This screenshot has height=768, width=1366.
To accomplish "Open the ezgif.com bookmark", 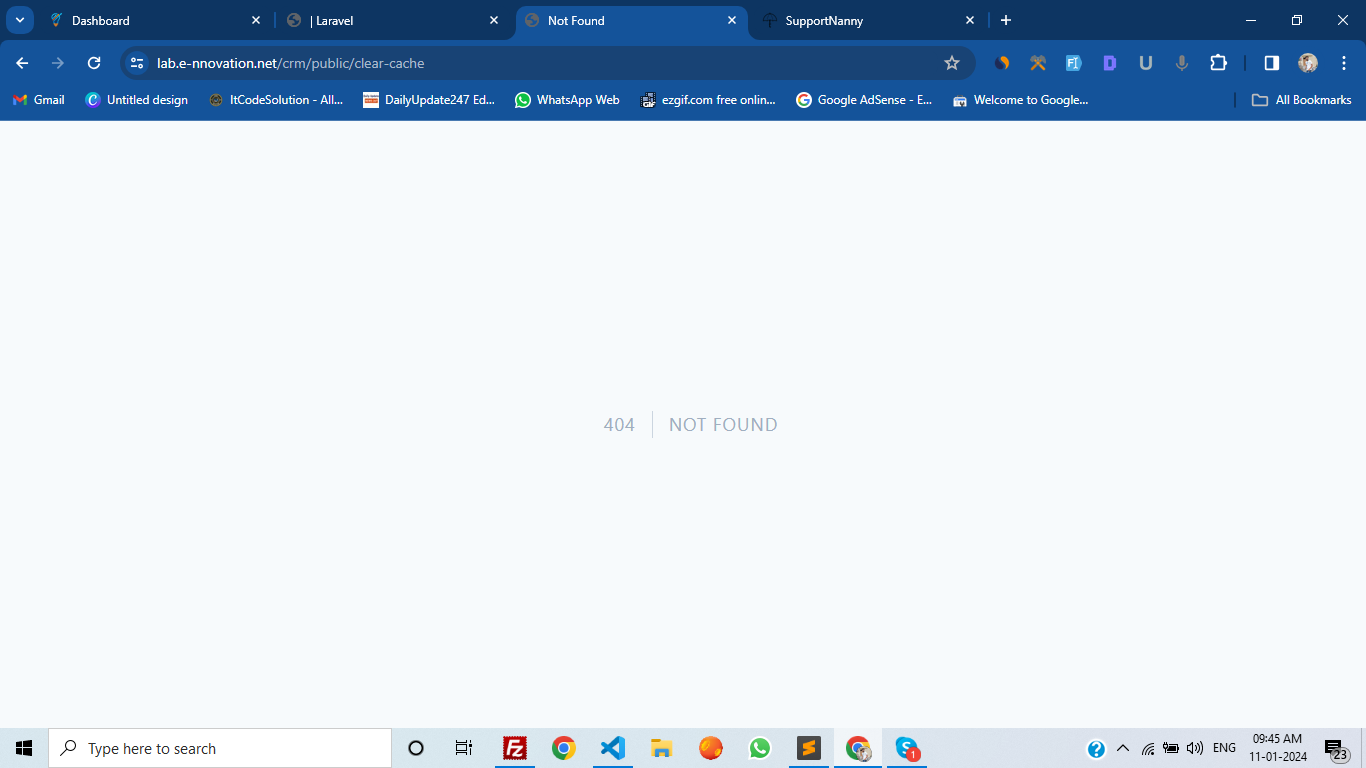I will (708, 100).
